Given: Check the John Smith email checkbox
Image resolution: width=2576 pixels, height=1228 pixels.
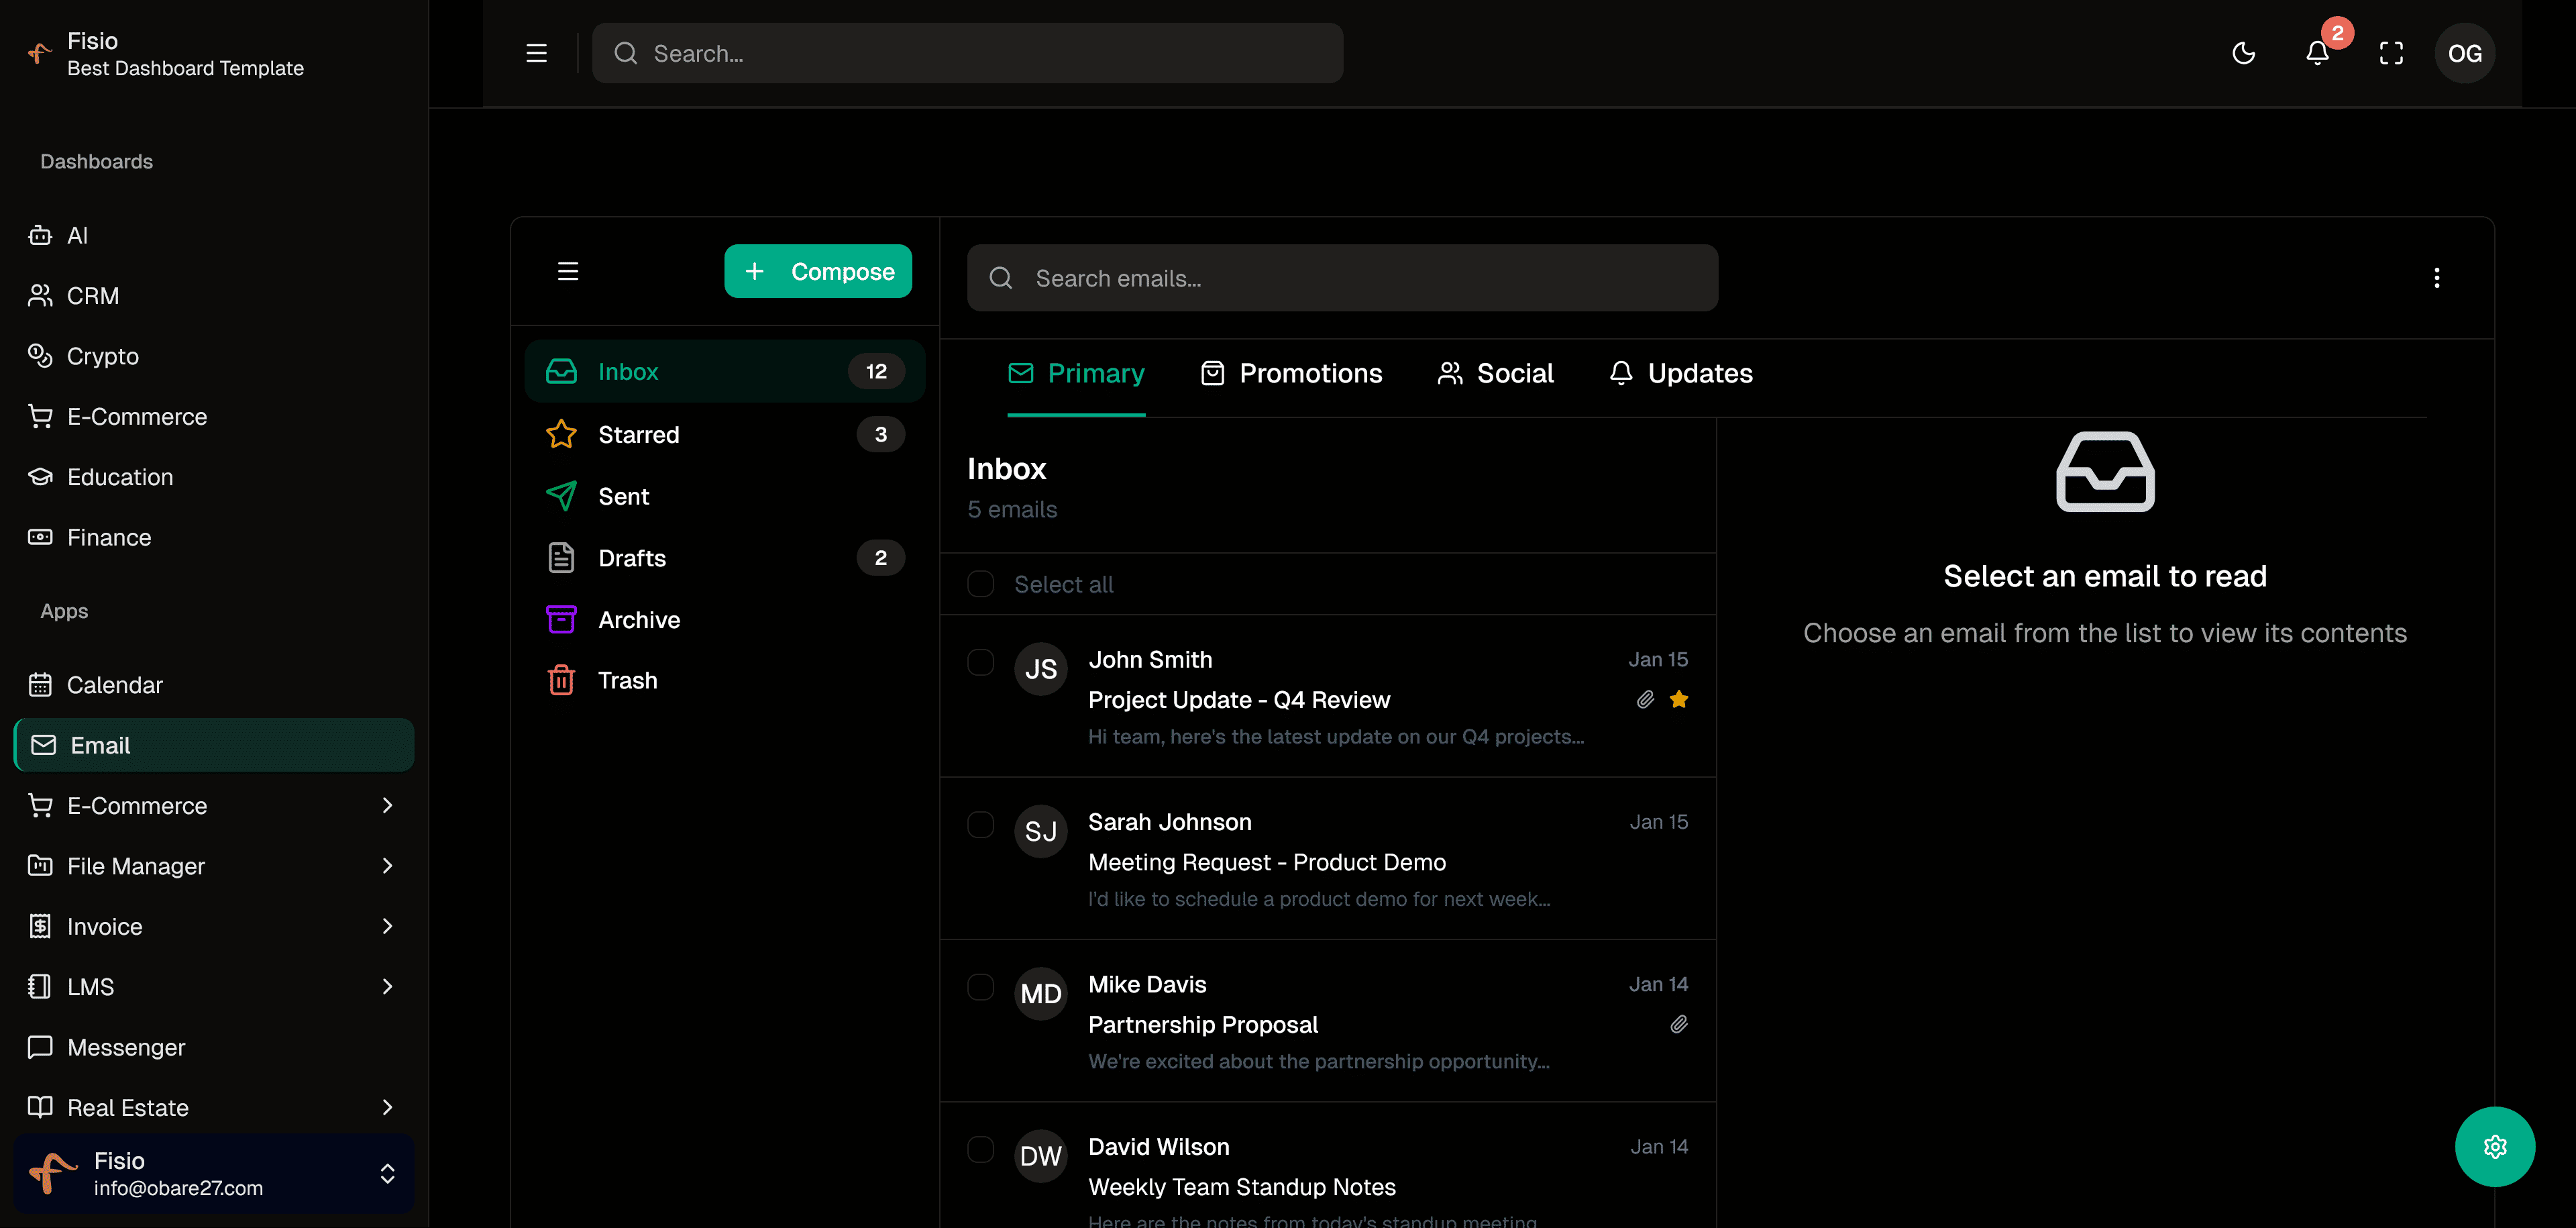Looking at the screenshot, I should pos(980,662).
